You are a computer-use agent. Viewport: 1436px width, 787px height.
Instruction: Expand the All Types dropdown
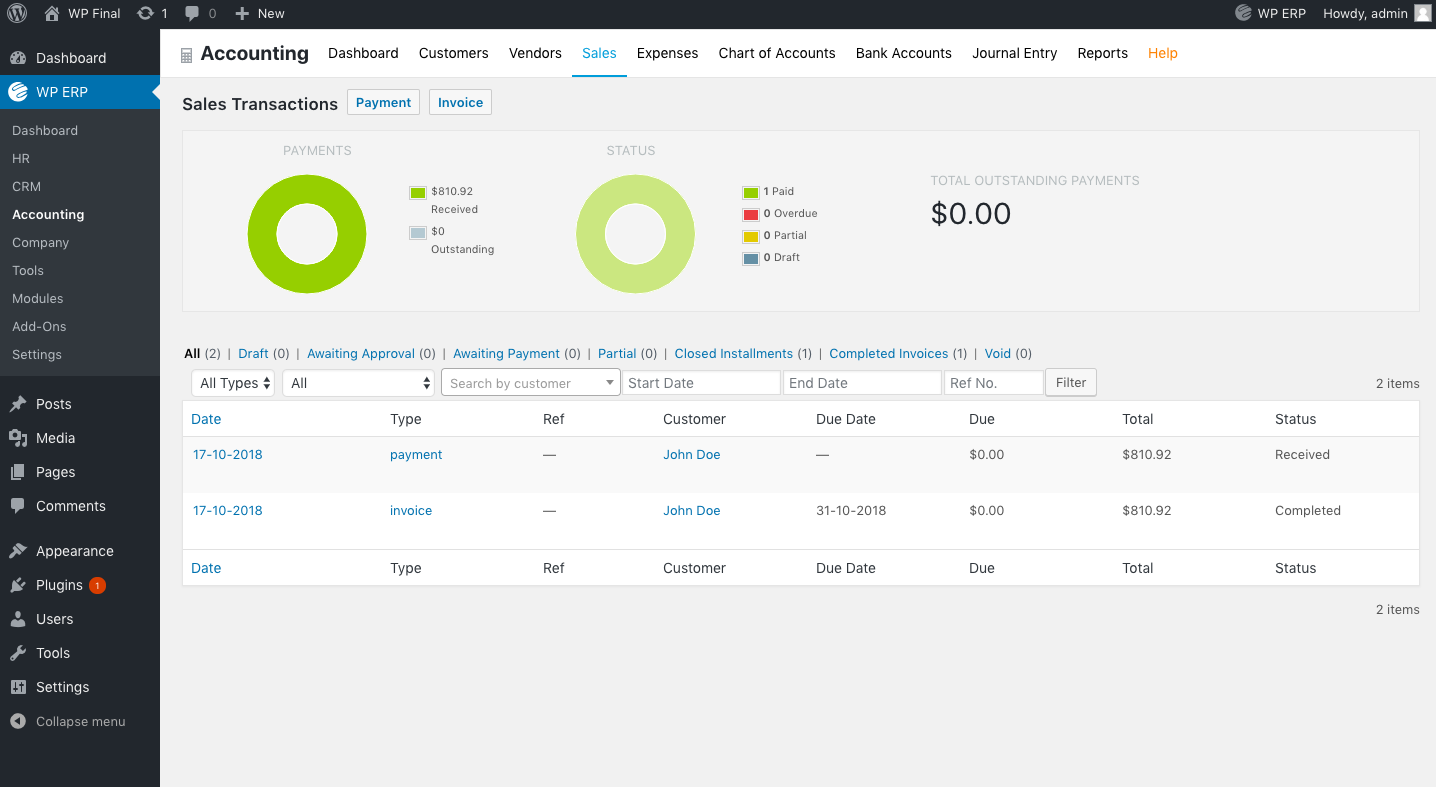point(232,383)
